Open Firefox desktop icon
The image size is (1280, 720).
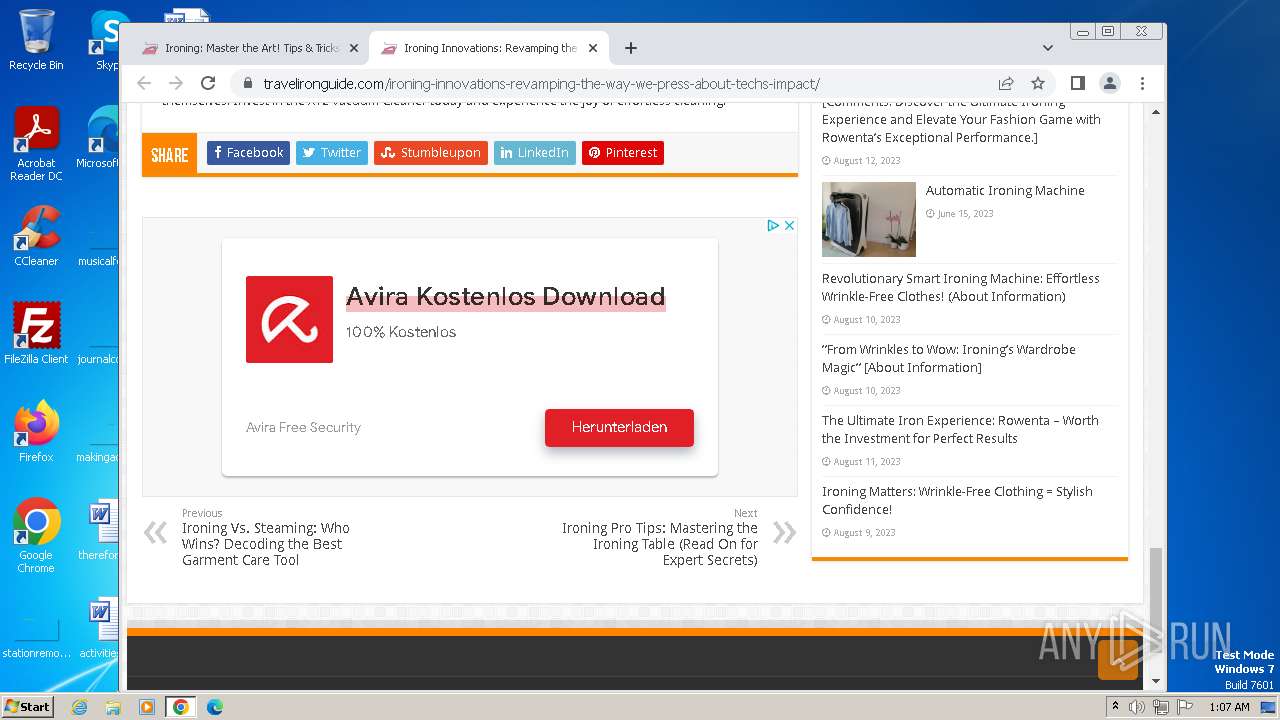[x=36, y=431]
